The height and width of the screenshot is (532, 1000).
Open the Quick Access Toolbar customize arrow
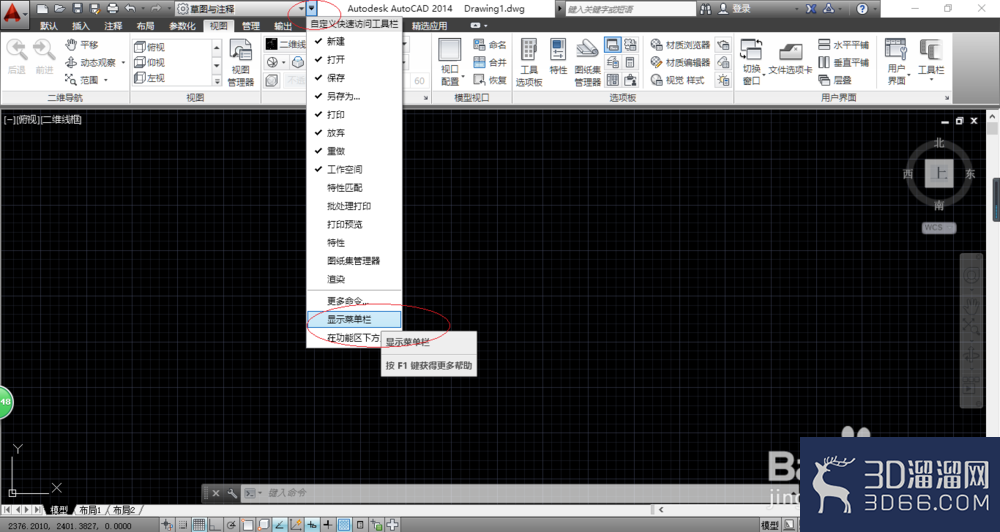[x=311, y=8]
